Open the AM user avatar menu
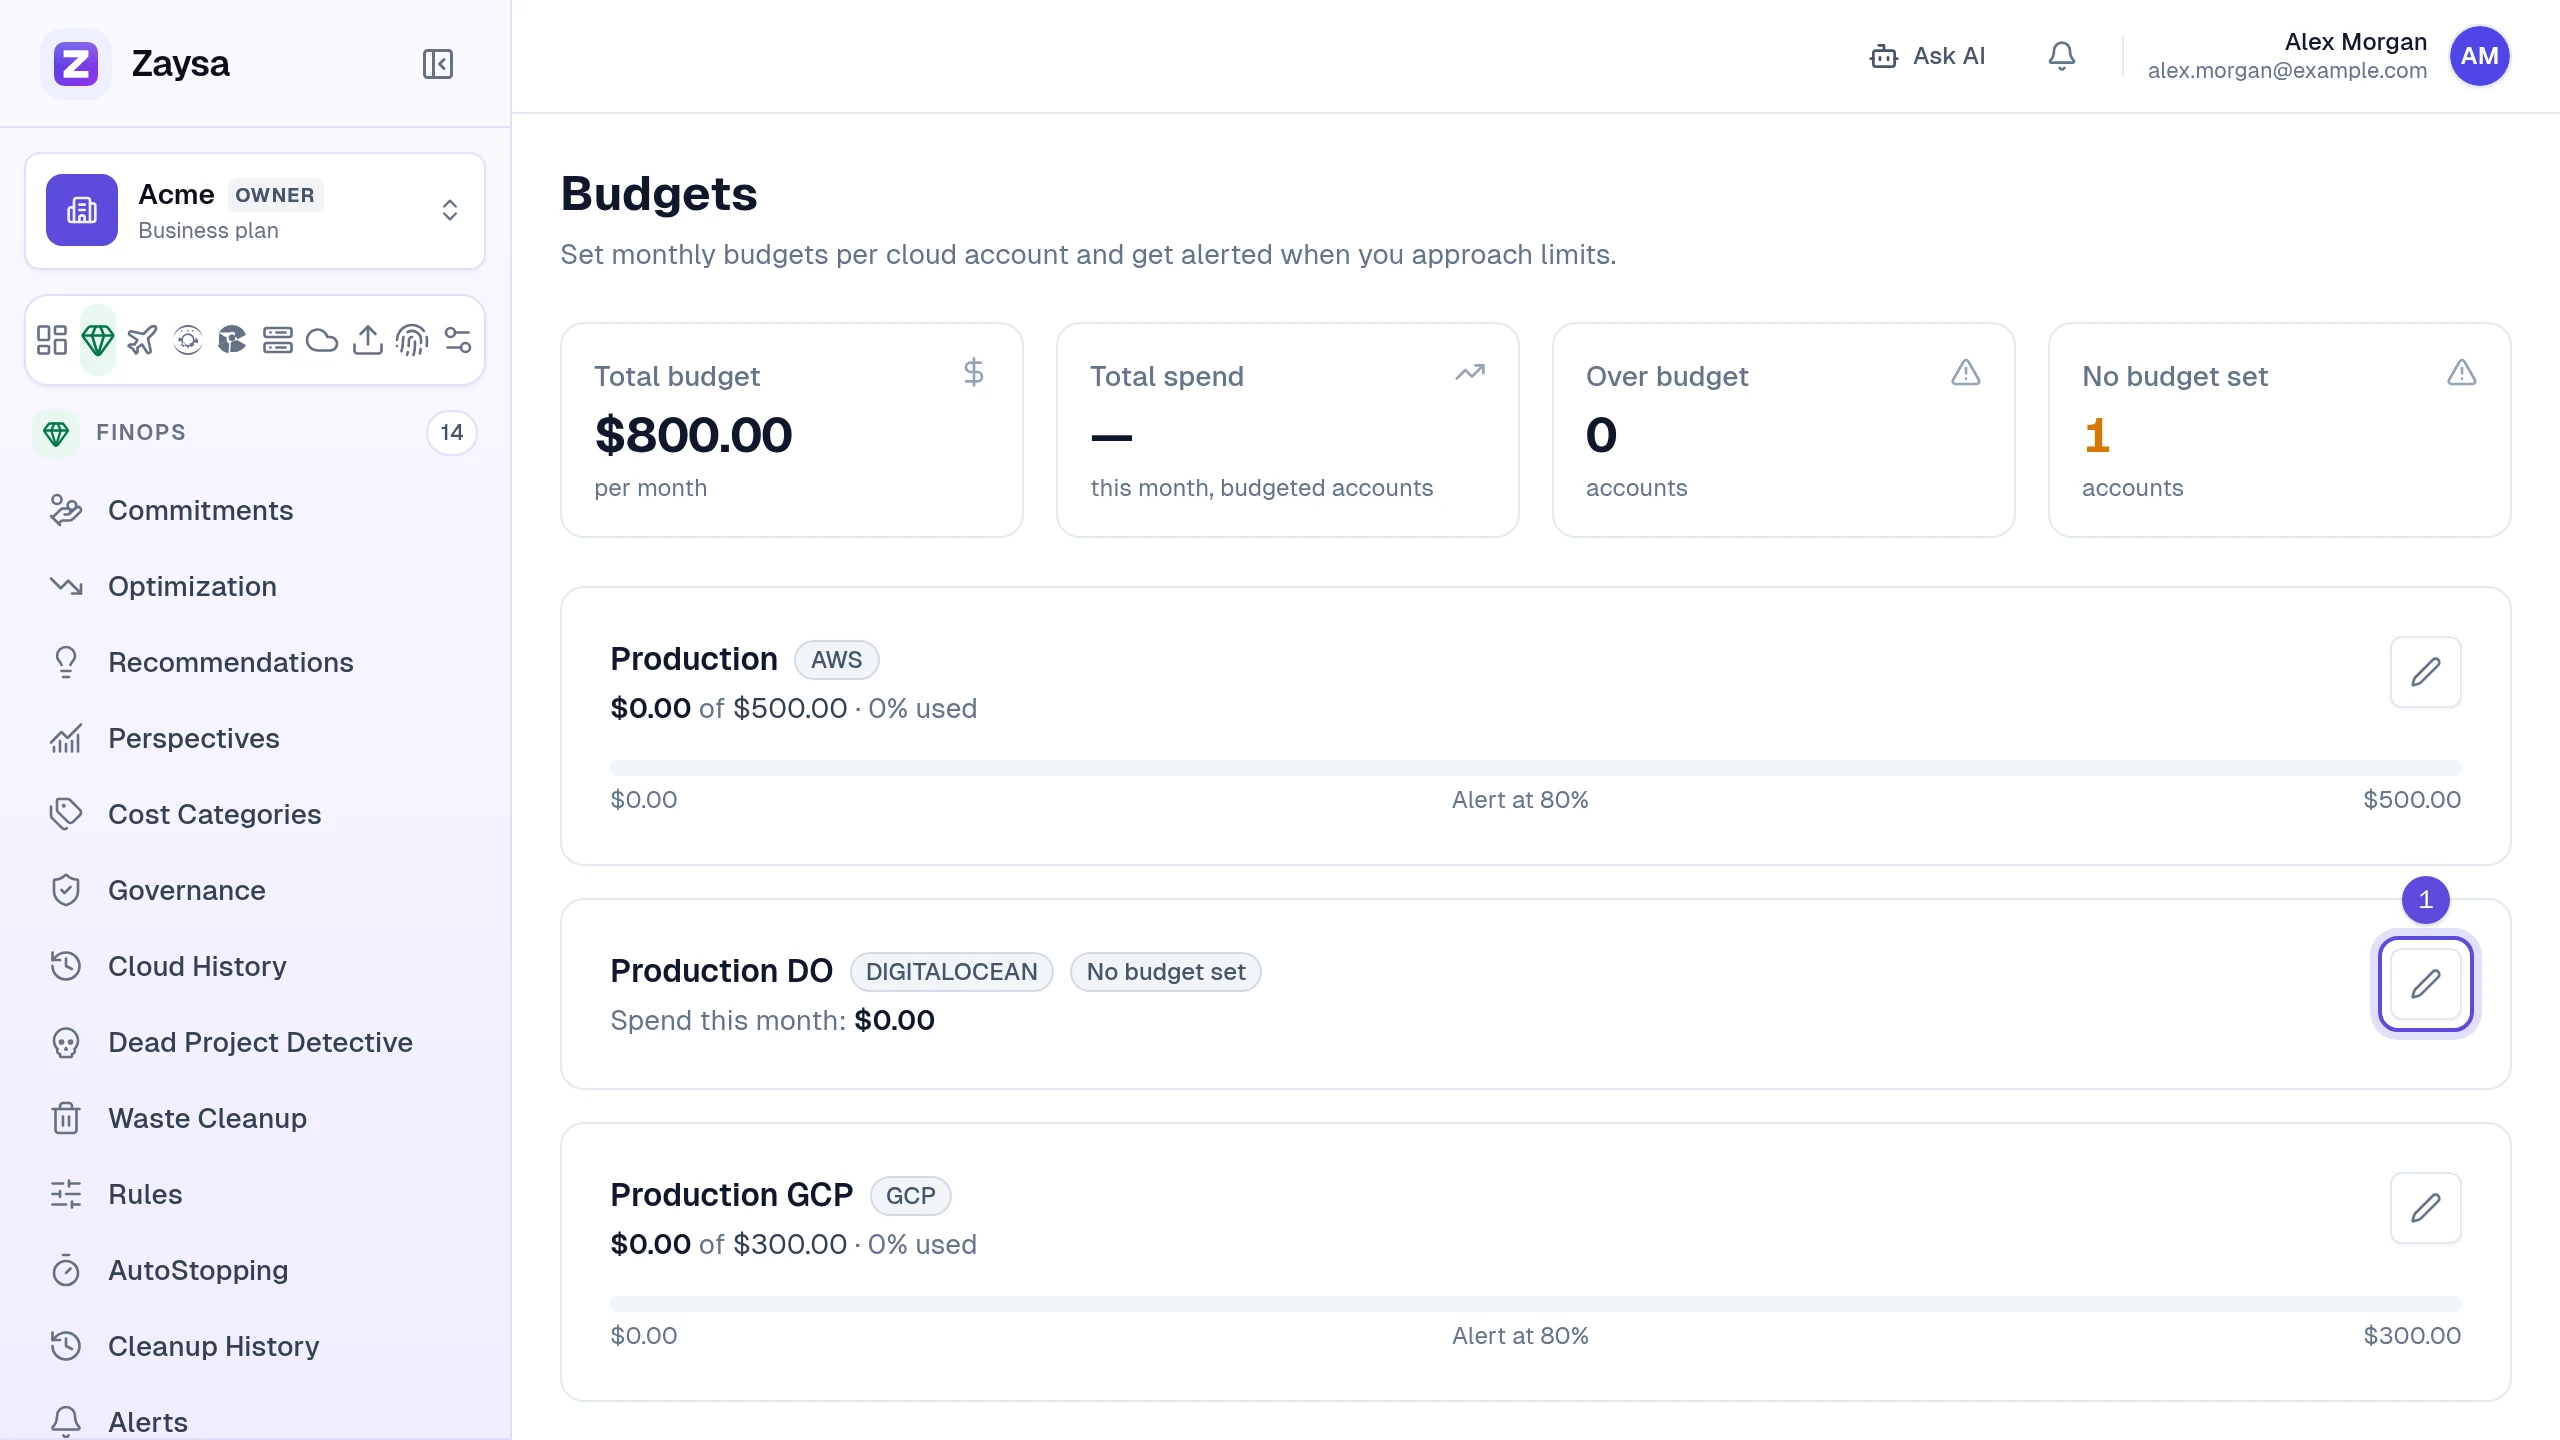 click(x=2479, y=56)
